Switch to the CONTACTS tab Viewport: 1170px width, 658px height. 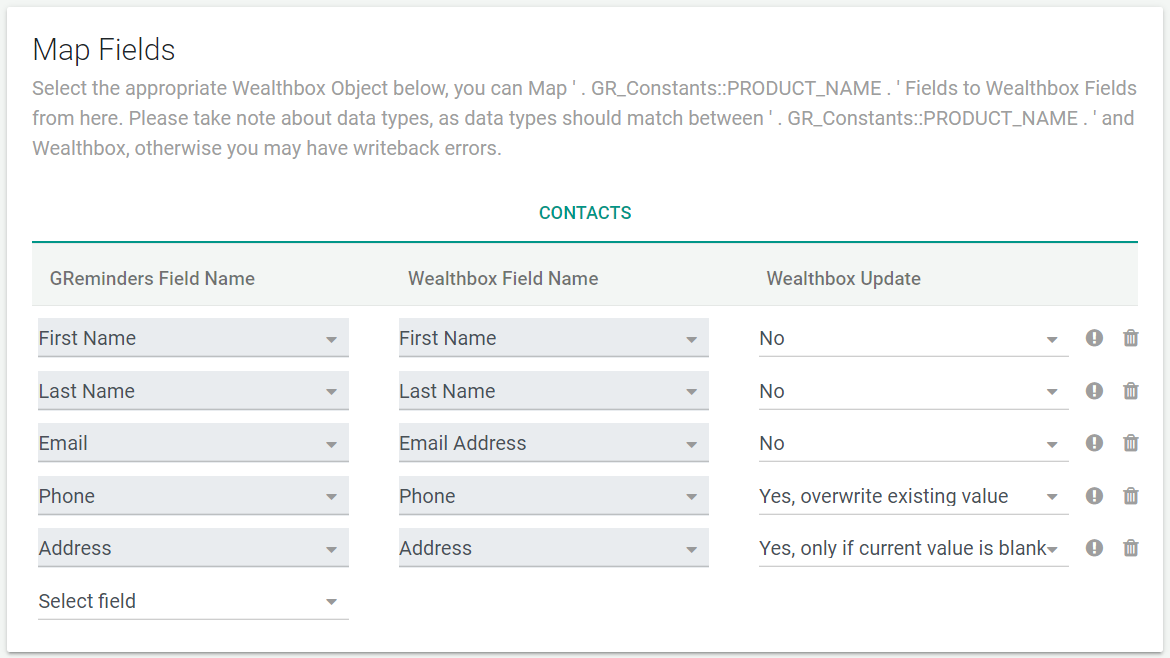coord(585,212)
